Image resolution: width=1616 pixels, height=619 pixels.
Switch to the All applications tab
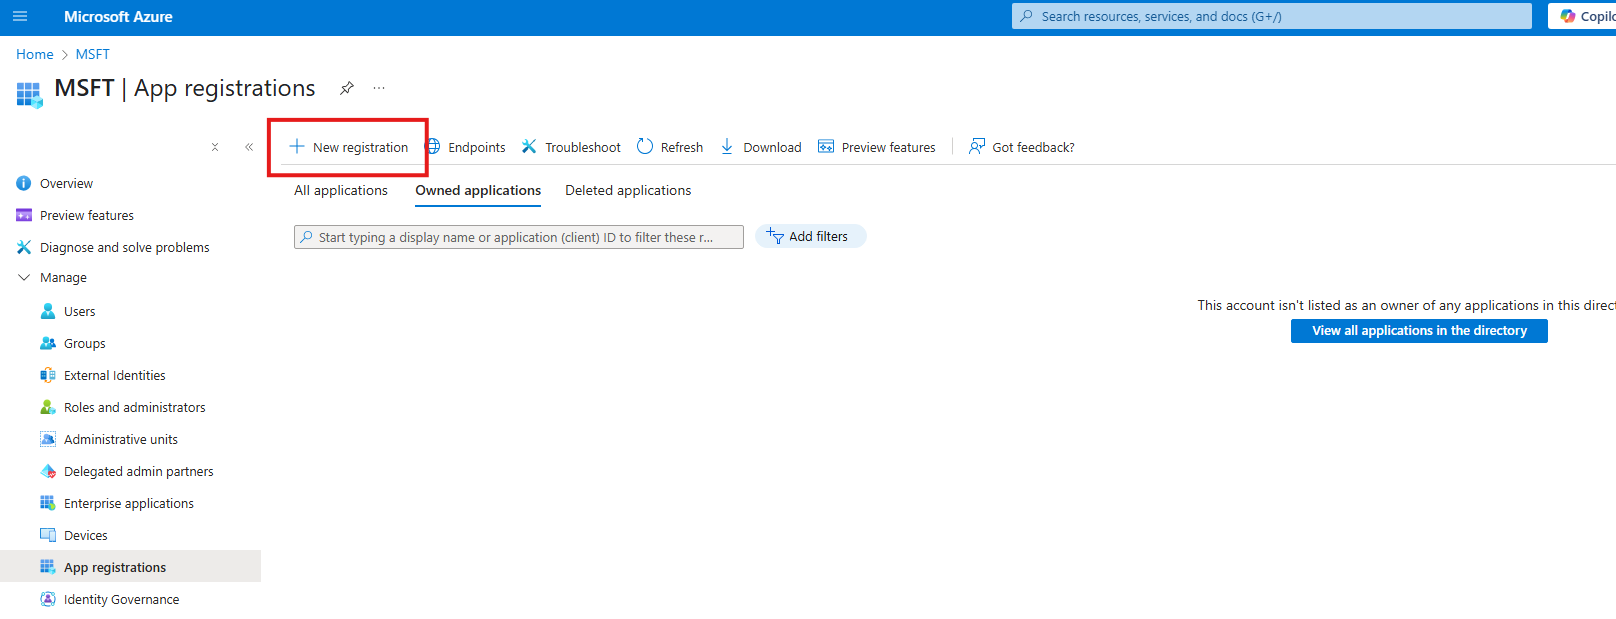[x=340, y=190]
